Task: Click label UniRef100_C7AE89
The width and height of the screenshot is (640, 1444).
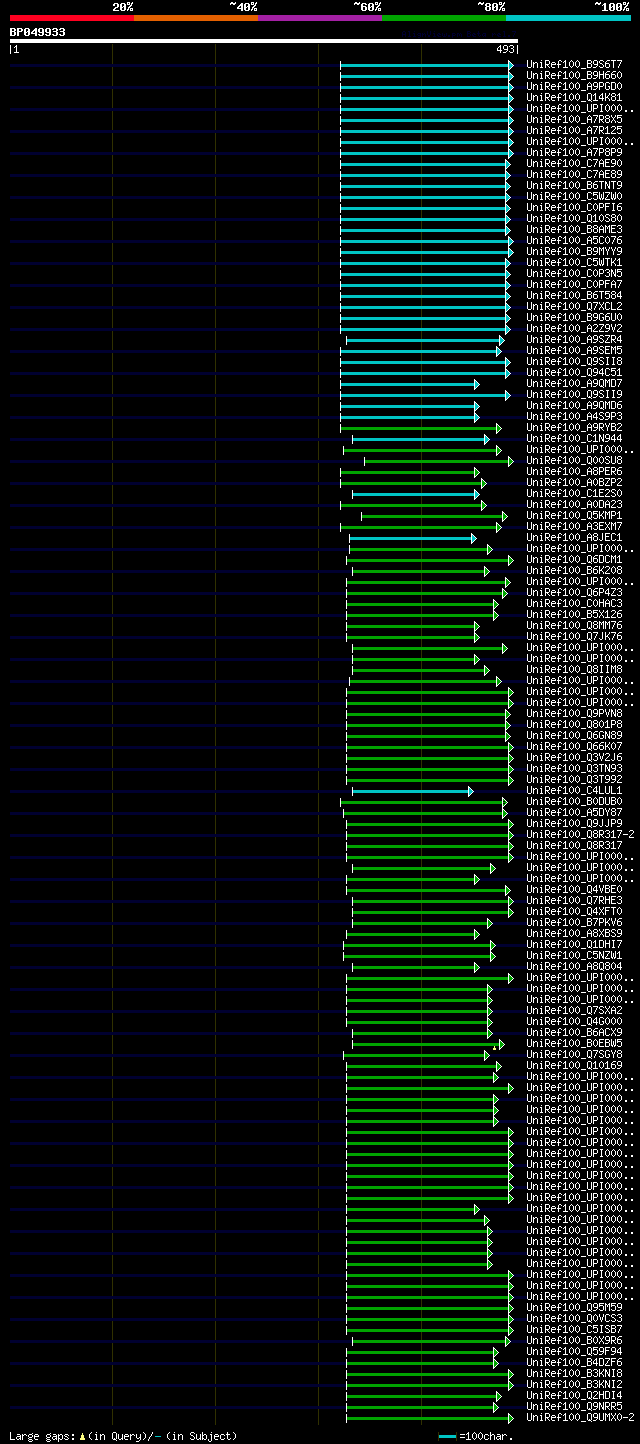Action: click(574, 174)
